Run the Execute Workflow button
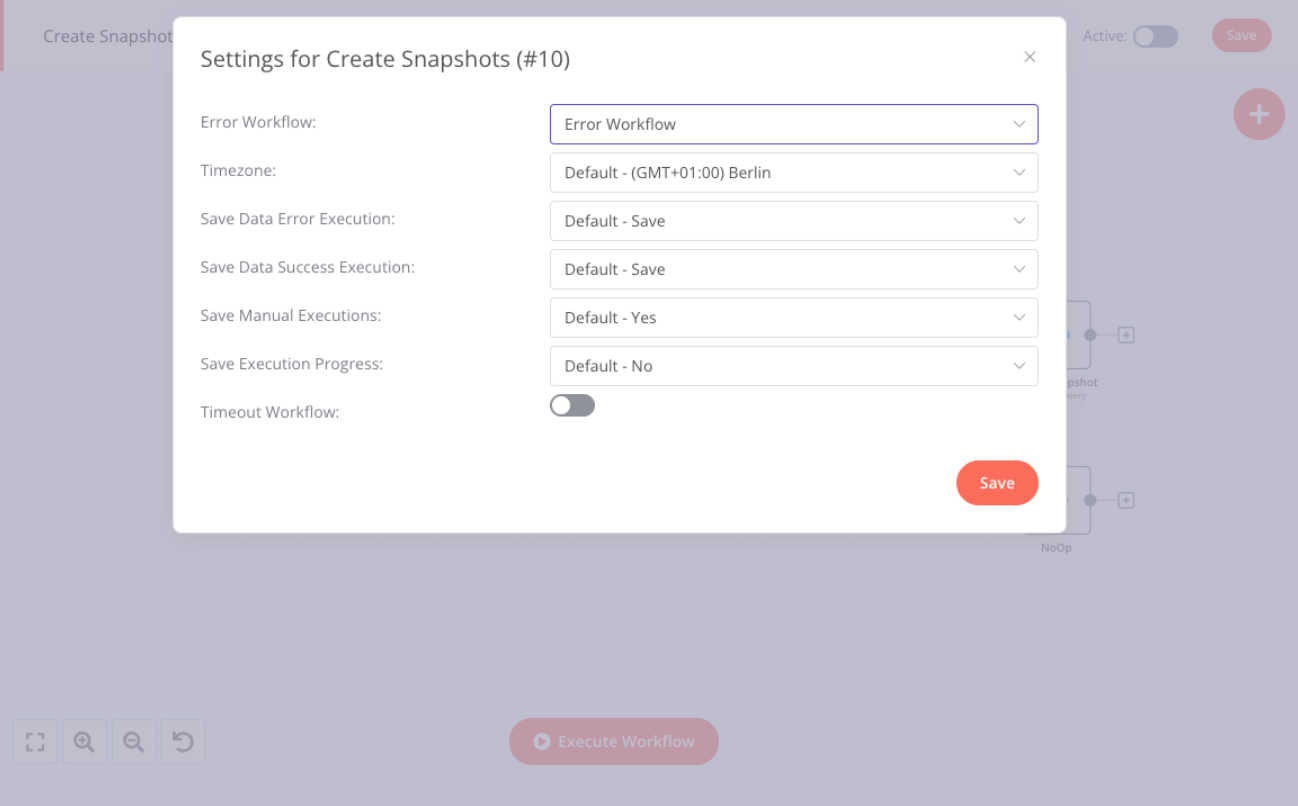 coord(613,741)
